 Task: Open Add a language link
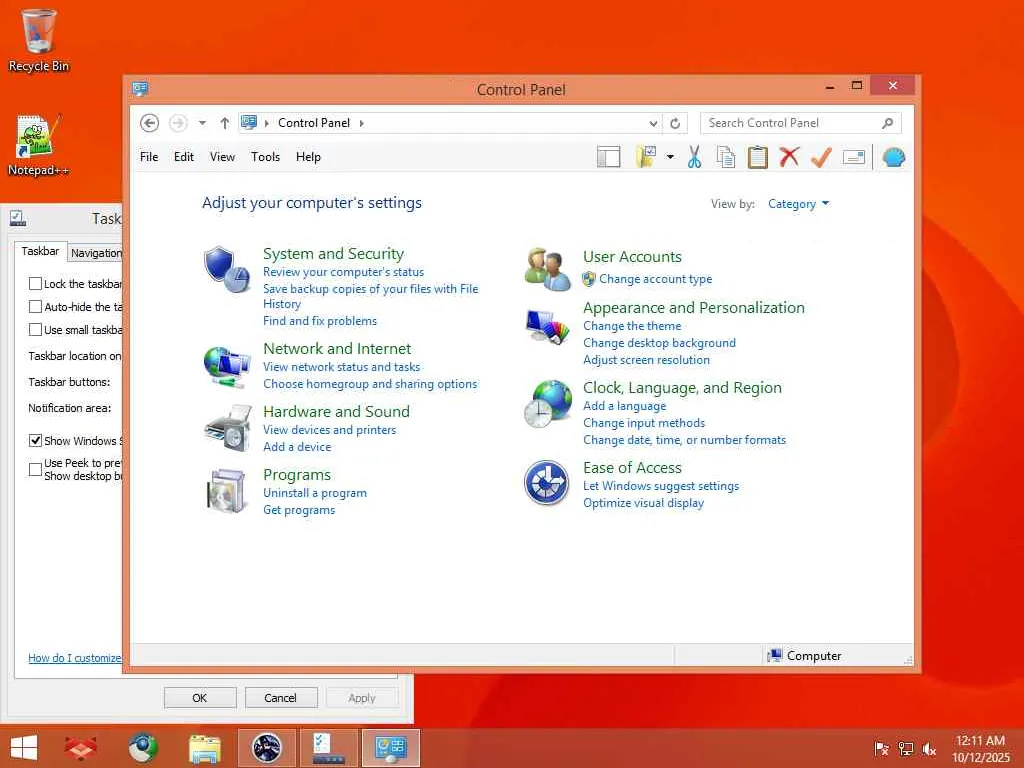click(x=624, y=406)
